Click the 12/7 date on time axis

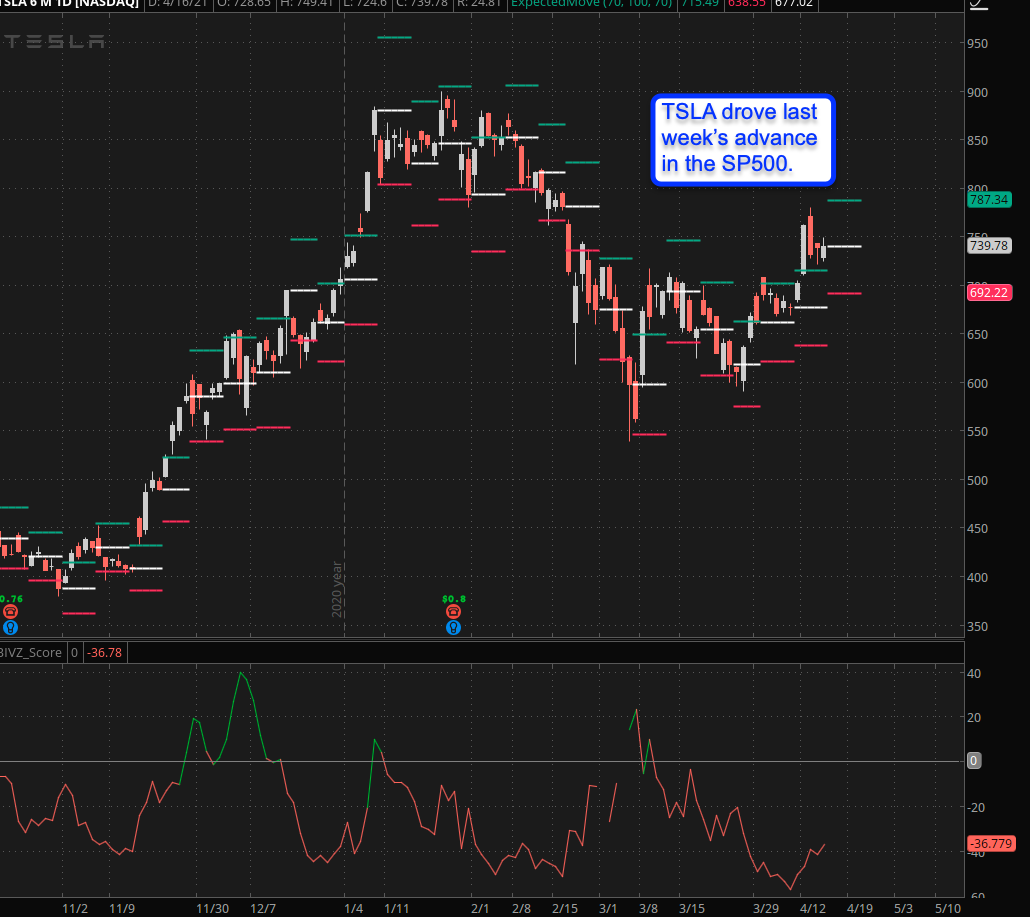click(263, 908)
